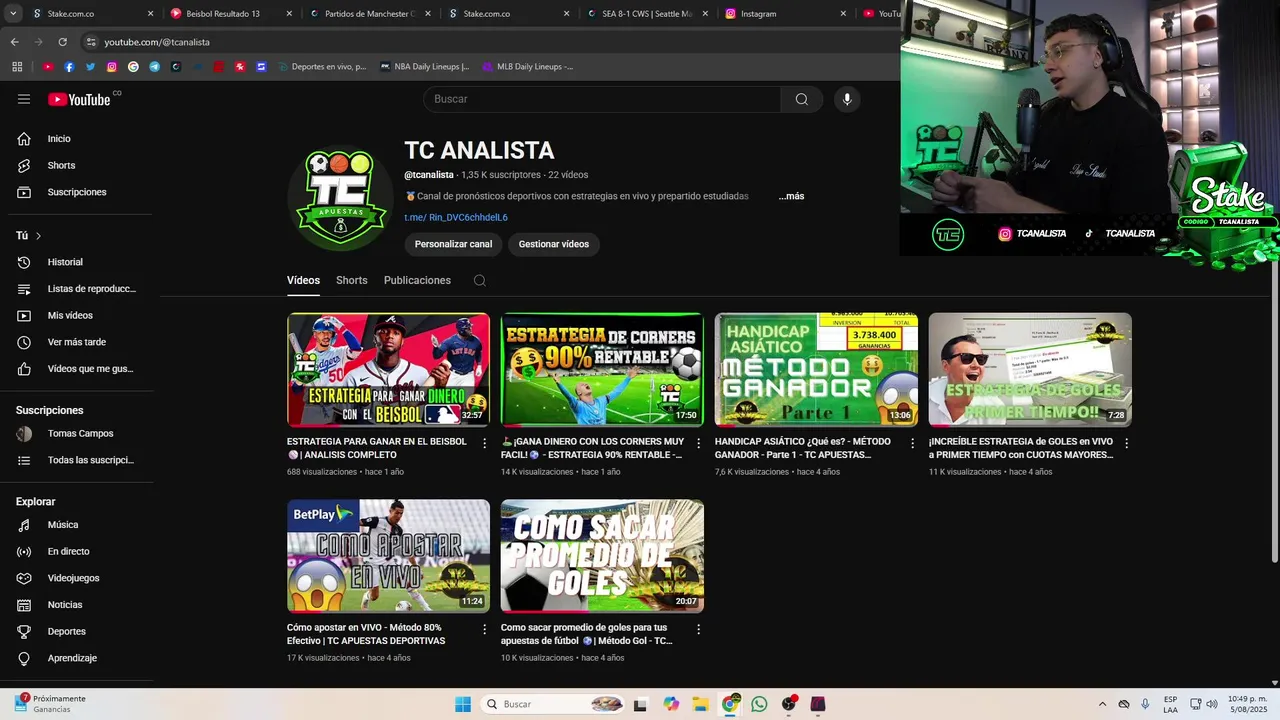Switch to channel Shorts tab
The height and width of the screenshot is (720, 1280).
pos(352,280)
